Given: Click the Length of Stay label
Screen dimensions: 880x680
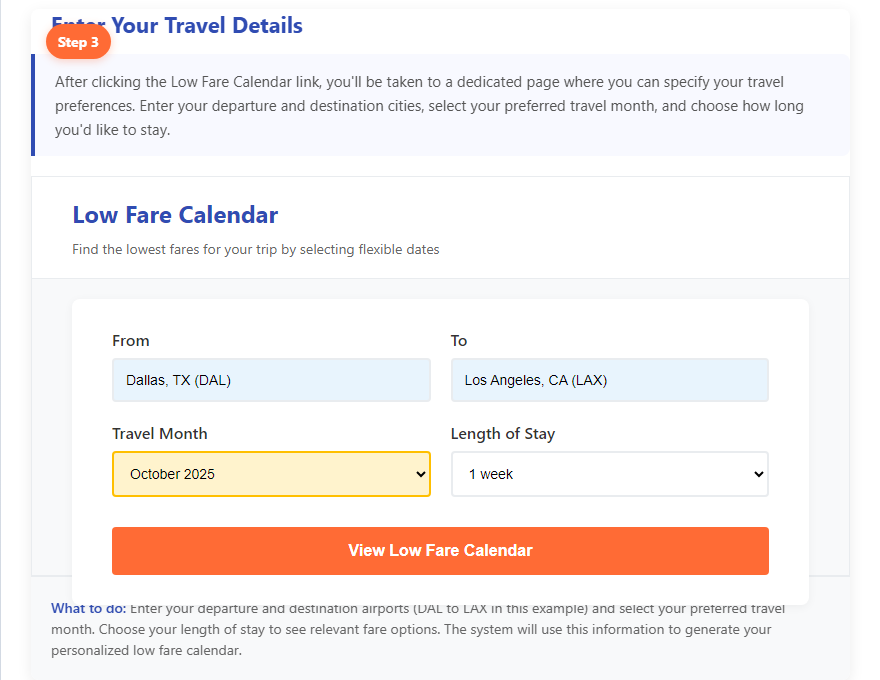Looking at the screenshot, I should [x=503, y=434].
